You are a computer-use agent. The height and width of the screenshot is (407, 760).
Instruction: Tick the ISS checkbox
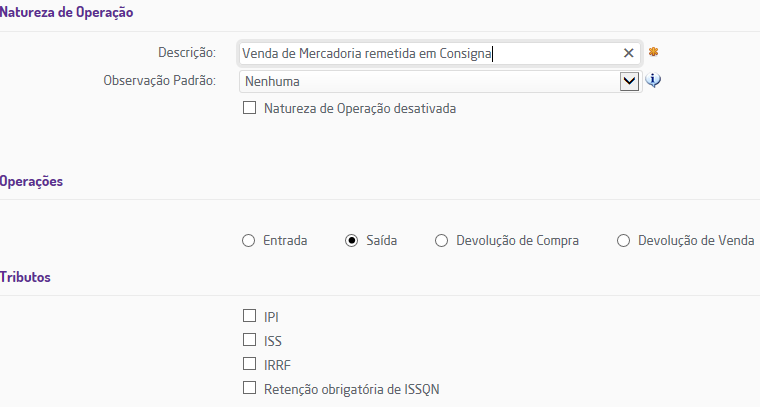[x=250, y=340]
